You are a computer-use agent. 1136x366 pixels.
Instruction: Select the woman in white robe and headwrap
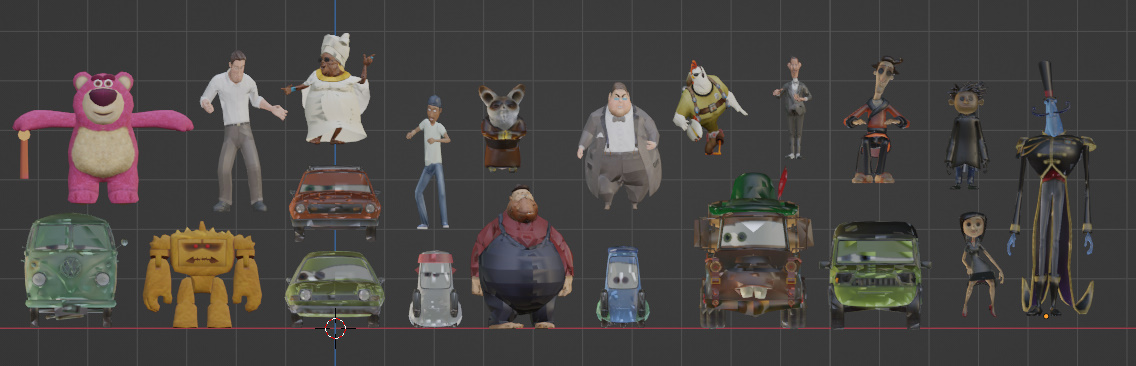(x=334, y=90)
